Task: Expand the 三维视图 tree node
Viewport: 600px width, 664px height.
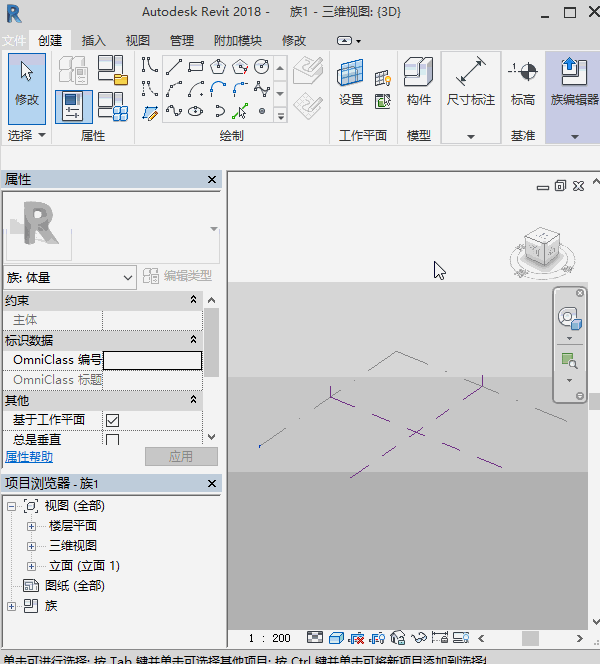Action: point(31,546)
